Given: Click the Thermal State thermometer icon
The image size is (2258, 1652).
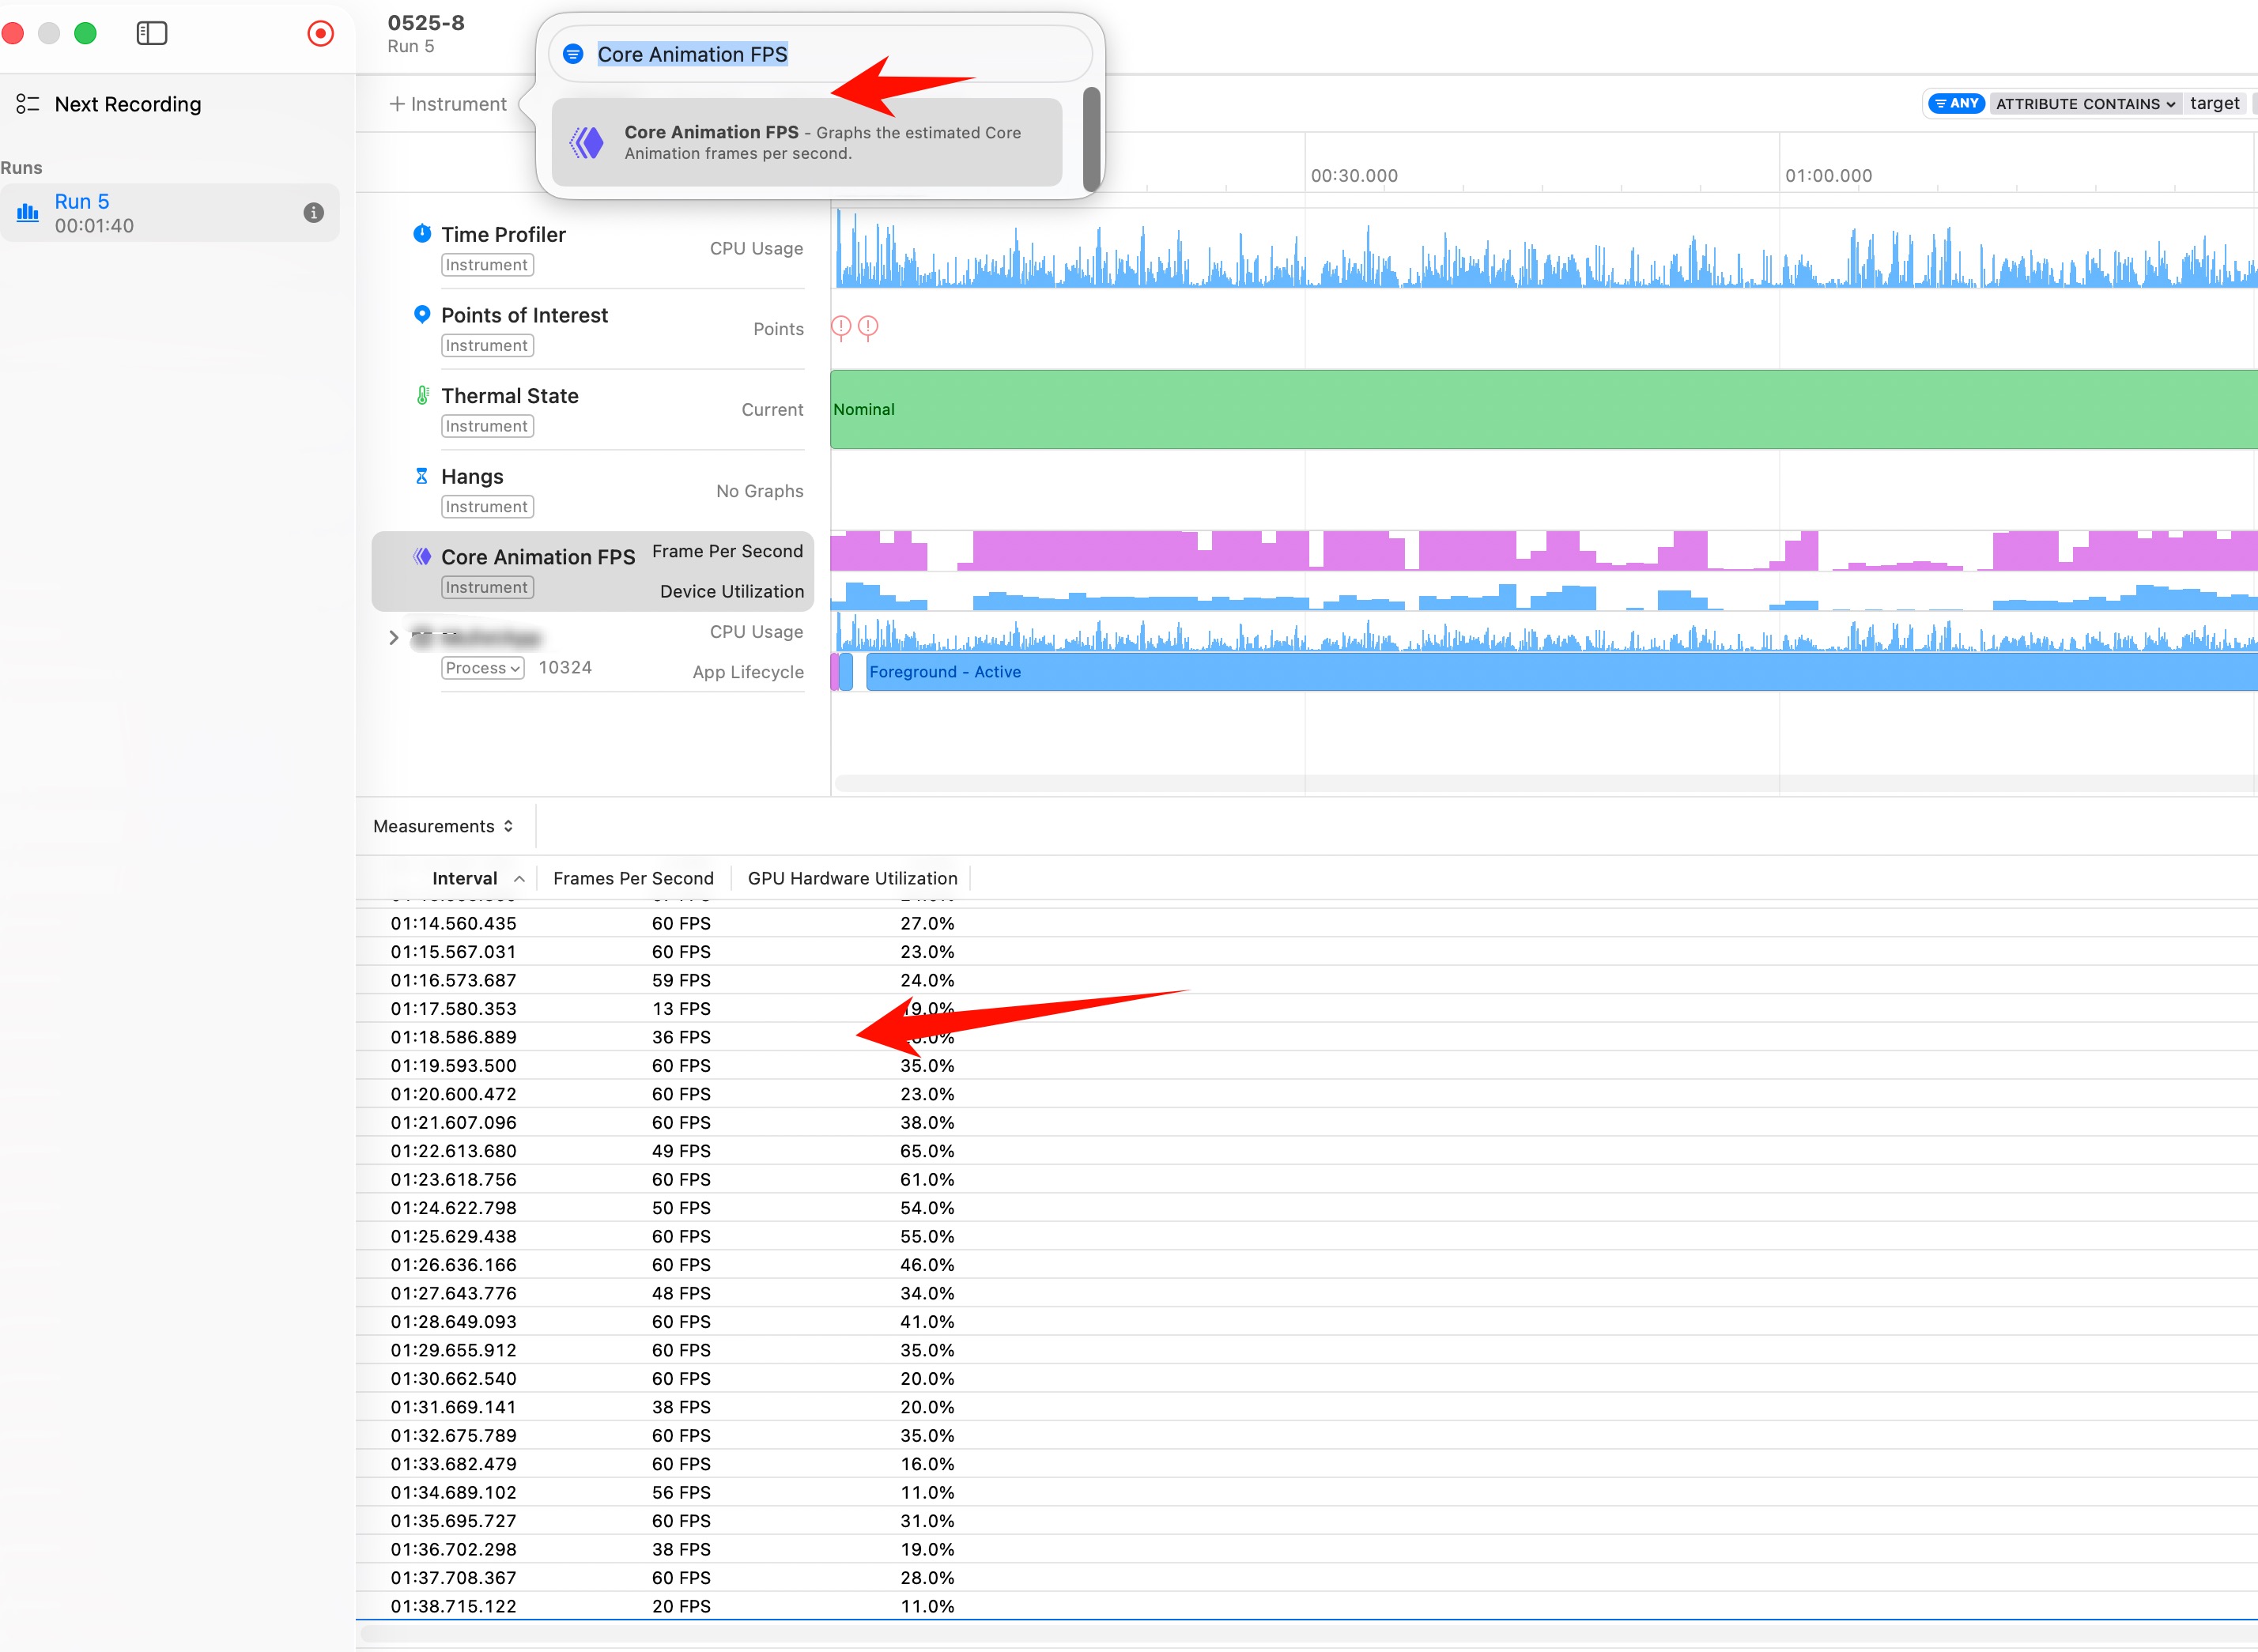Looking at the screenshot, I should click(422, 396).
